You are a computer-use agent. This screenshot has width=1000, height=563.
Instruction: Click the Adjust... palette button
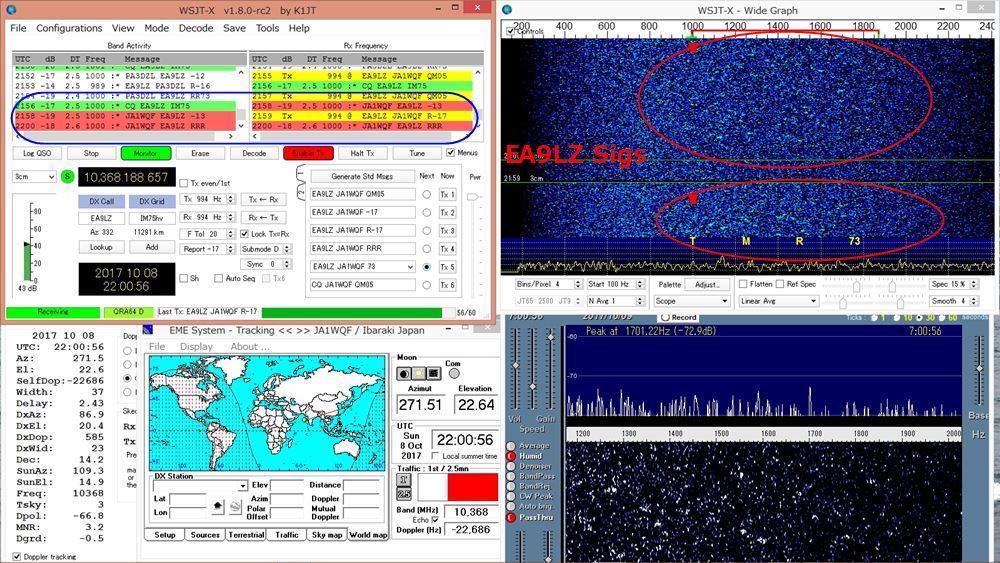tap(707, 284)
